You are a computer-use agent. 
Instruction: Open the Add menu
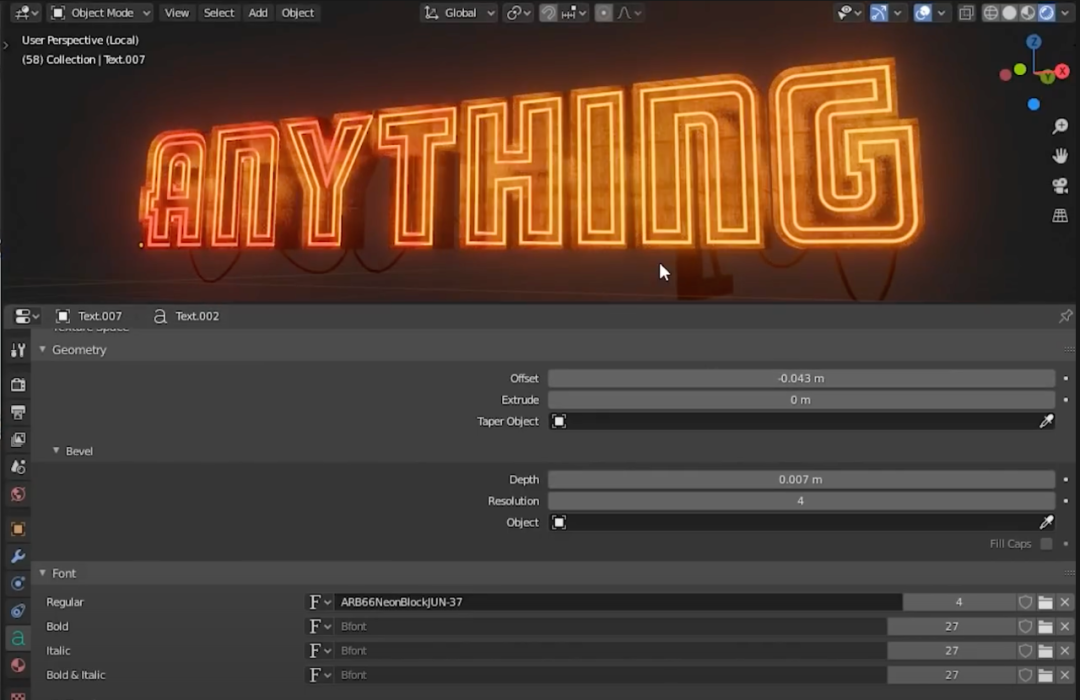[258, 12]
